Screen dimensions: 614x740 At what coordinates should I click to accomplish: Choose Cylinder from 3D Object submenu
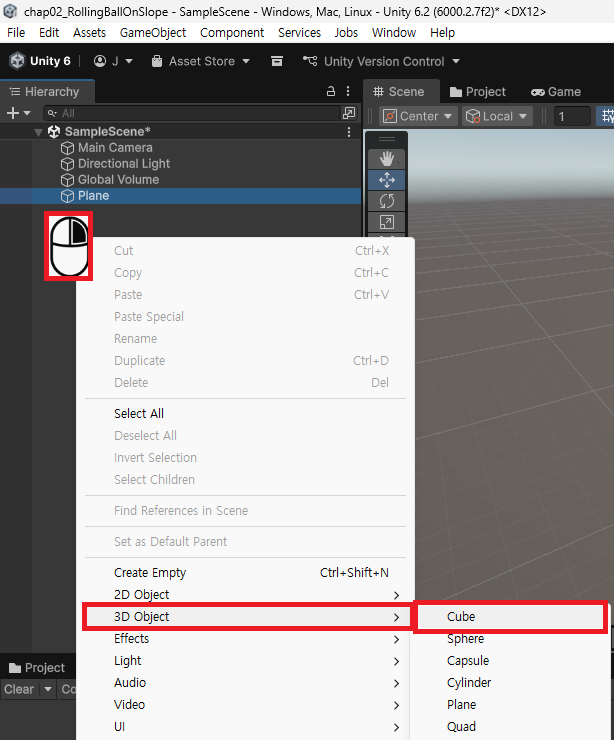point(511,683)
